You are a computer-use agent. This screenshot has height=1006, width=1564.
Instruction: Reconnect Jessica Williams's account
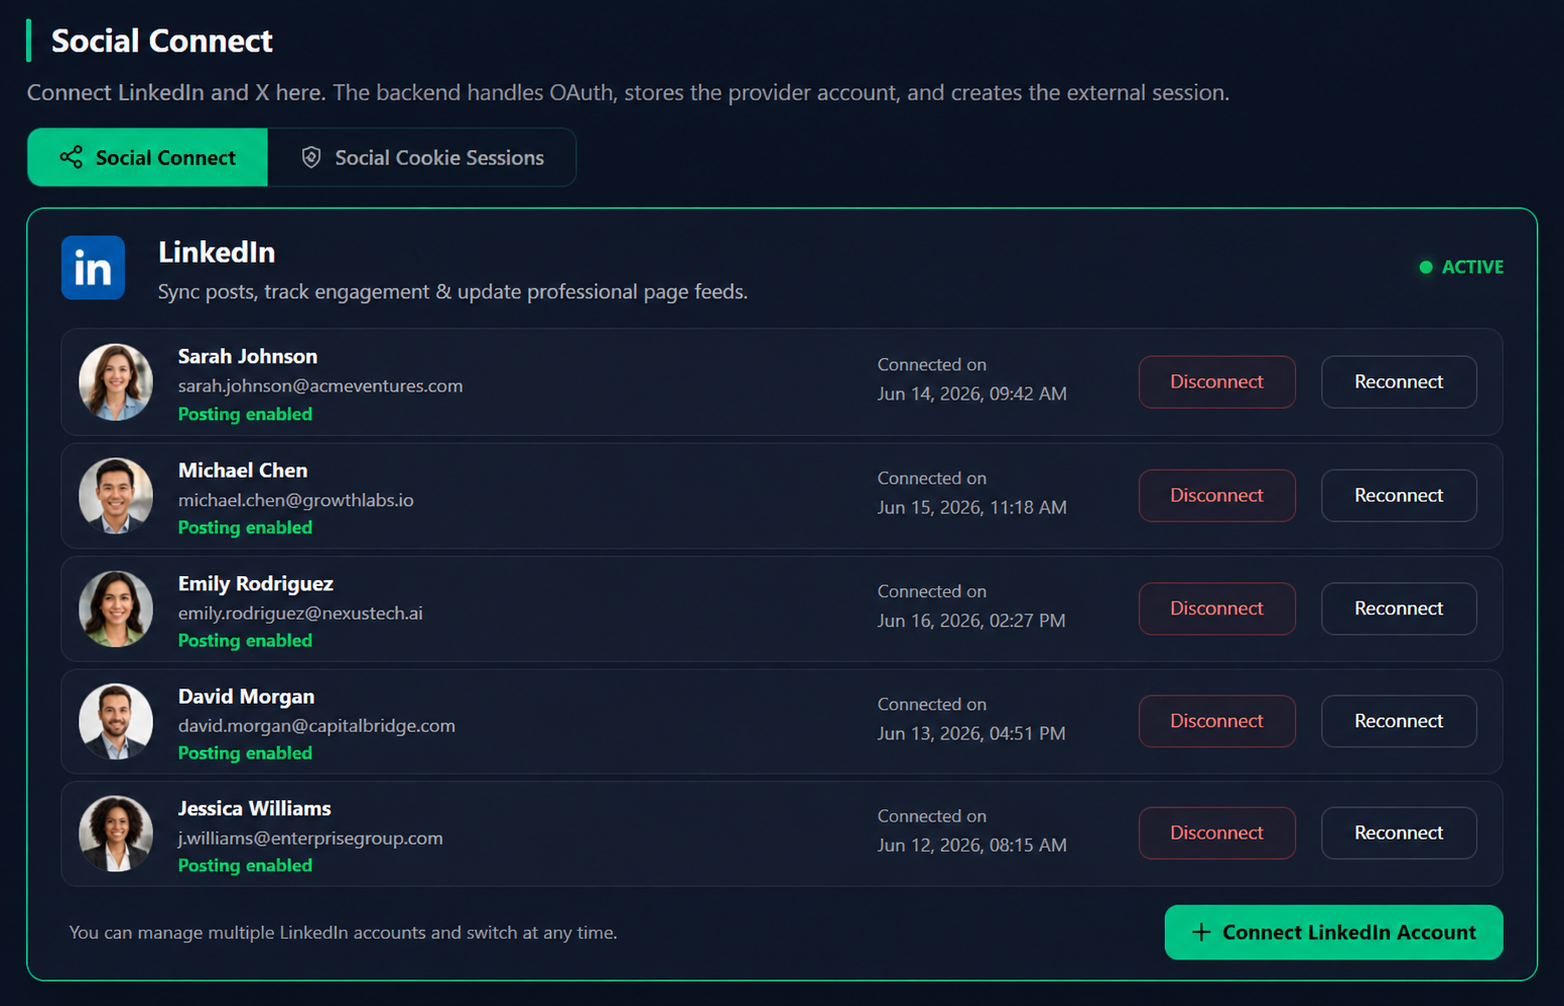point(1399,833)
